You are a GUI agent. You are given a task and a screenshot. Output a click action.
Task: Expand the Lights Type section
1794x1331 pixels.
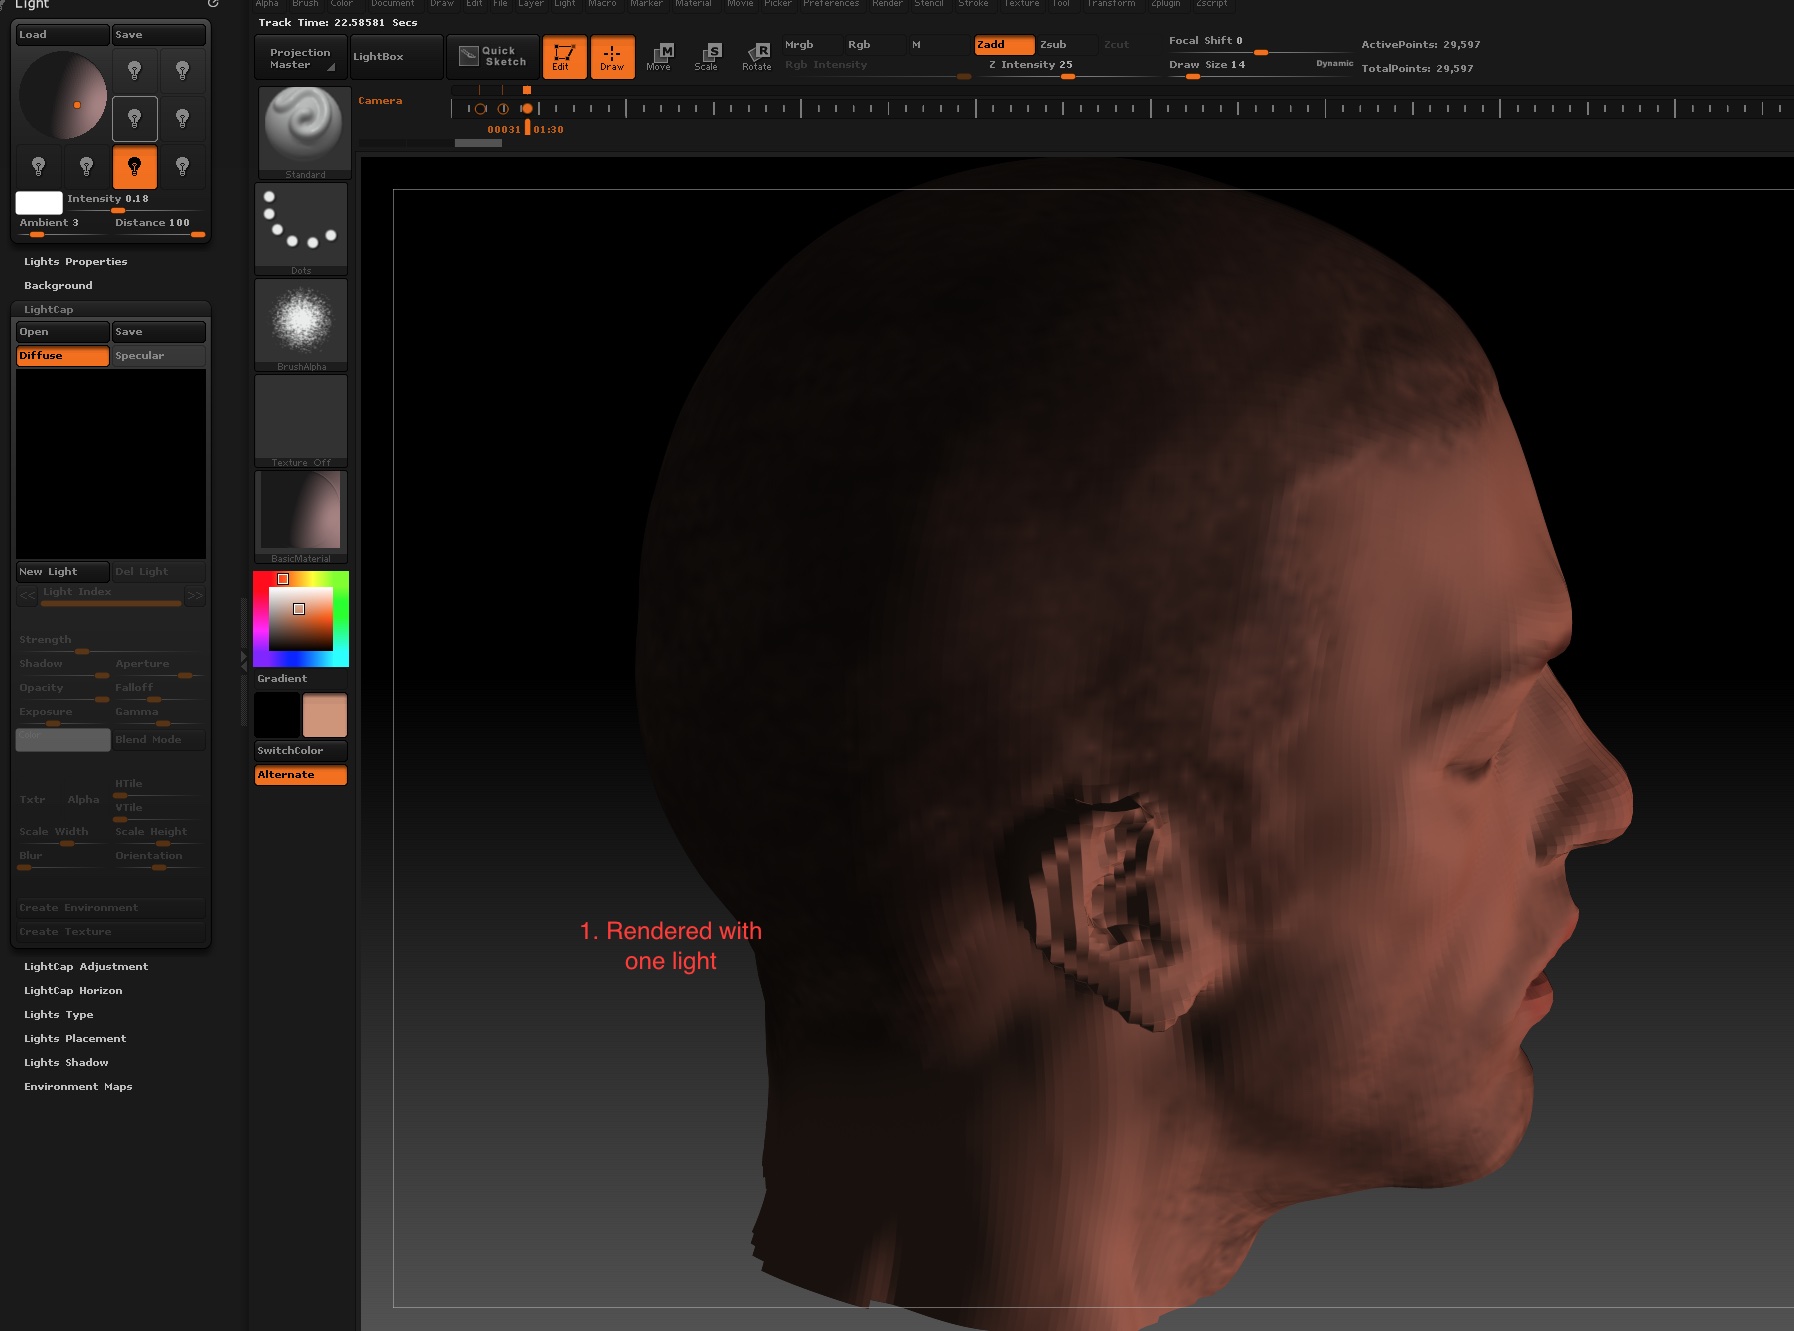[x=59, y=1015]
